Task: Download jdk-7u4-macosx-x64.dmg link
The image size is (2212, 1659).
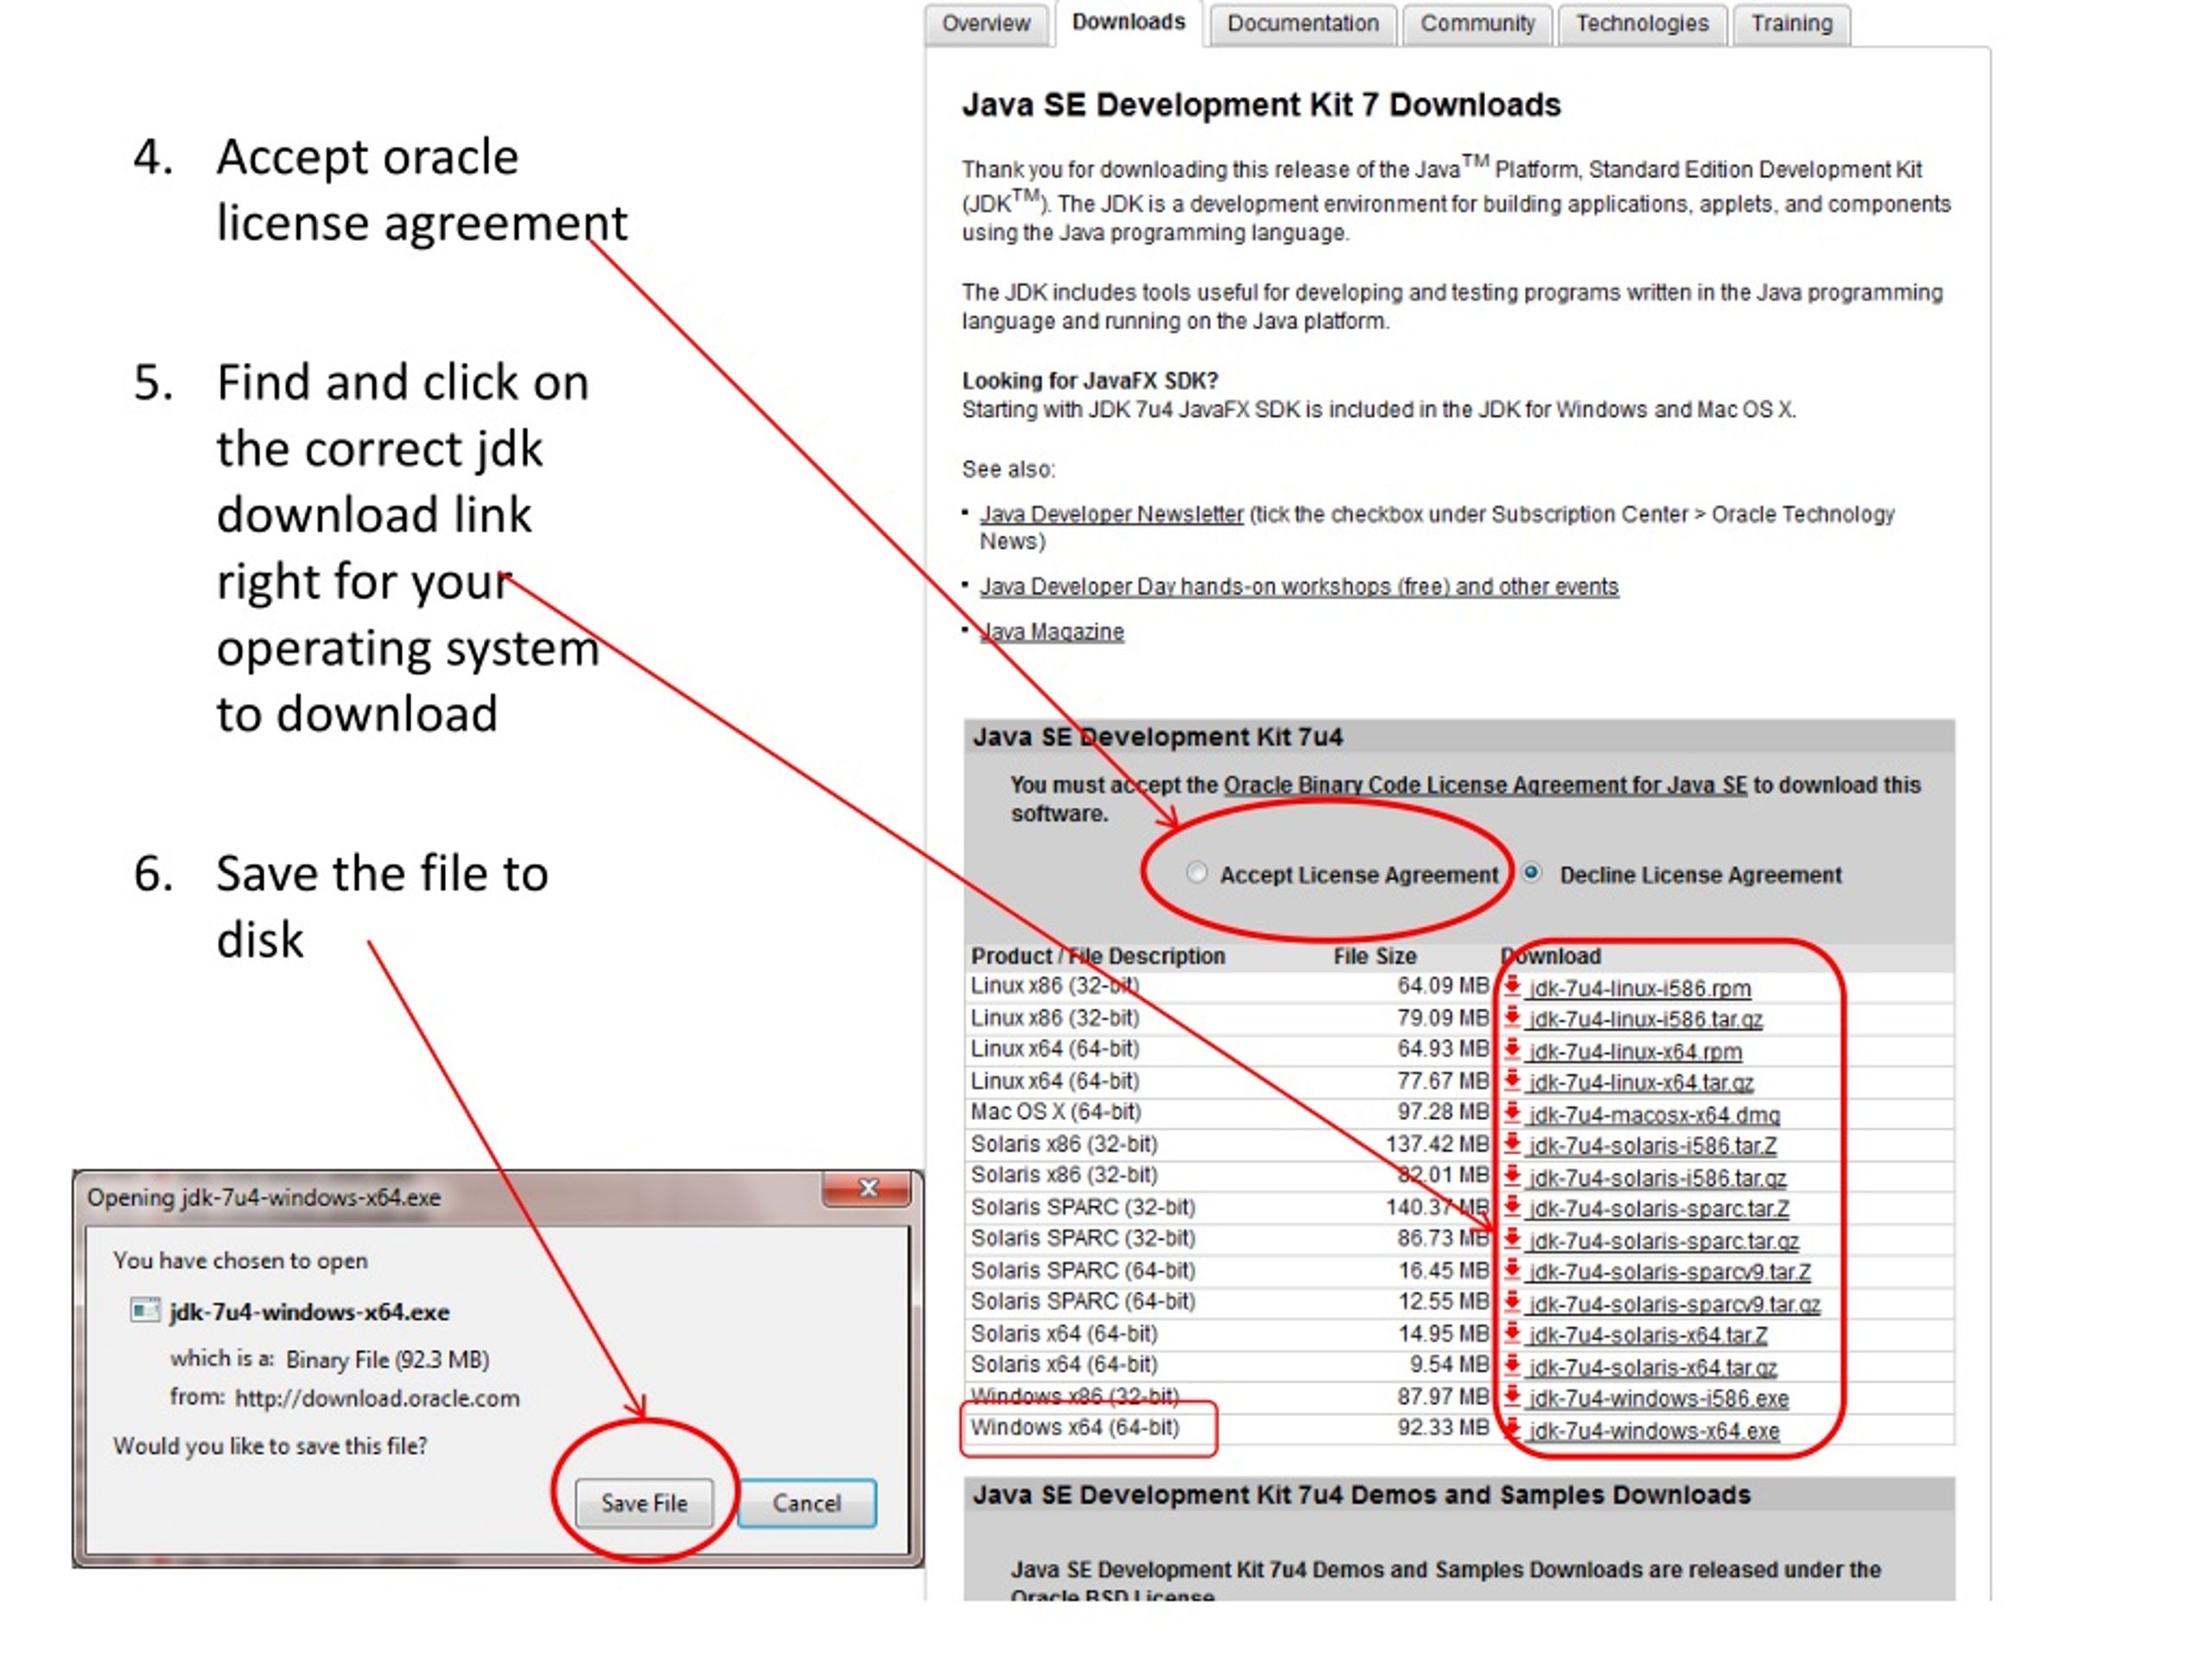Action: [x=1654, y=1115]
